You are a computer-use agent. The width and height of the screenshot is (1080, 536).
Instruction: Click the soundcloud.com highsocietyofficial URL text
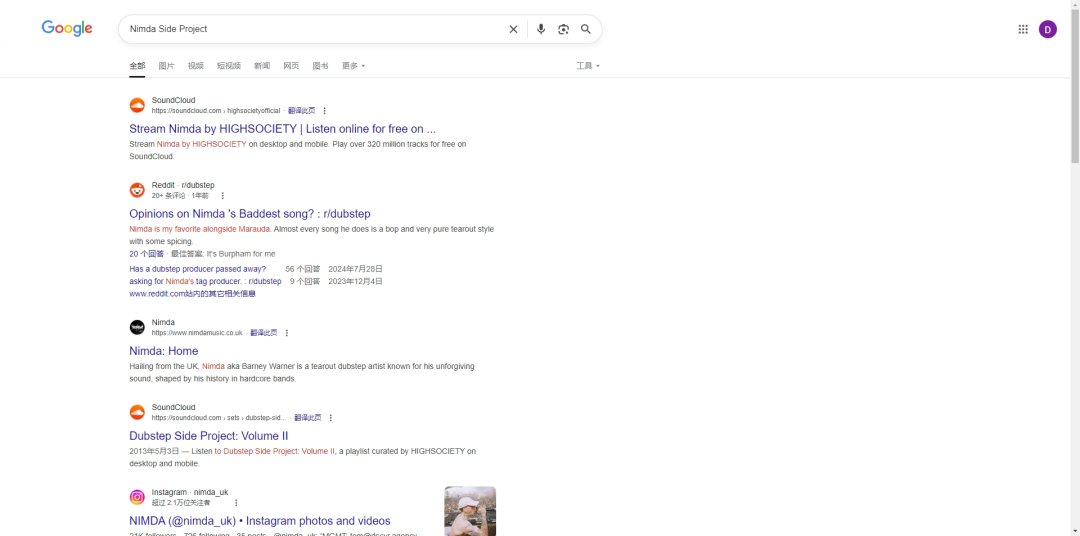click(216, 111)
